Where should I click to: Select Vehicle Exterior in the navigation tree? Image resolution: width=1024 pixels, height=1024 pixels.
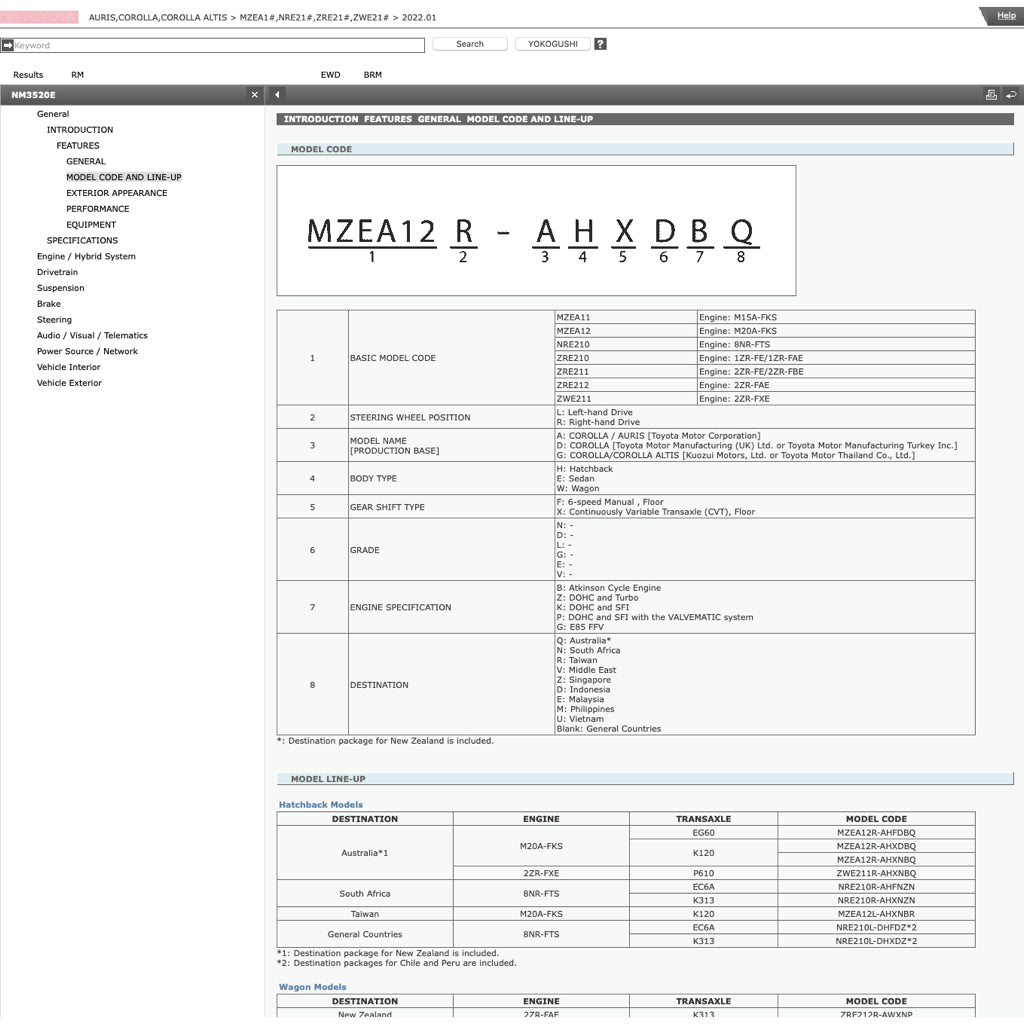click(x=69, y=382)
